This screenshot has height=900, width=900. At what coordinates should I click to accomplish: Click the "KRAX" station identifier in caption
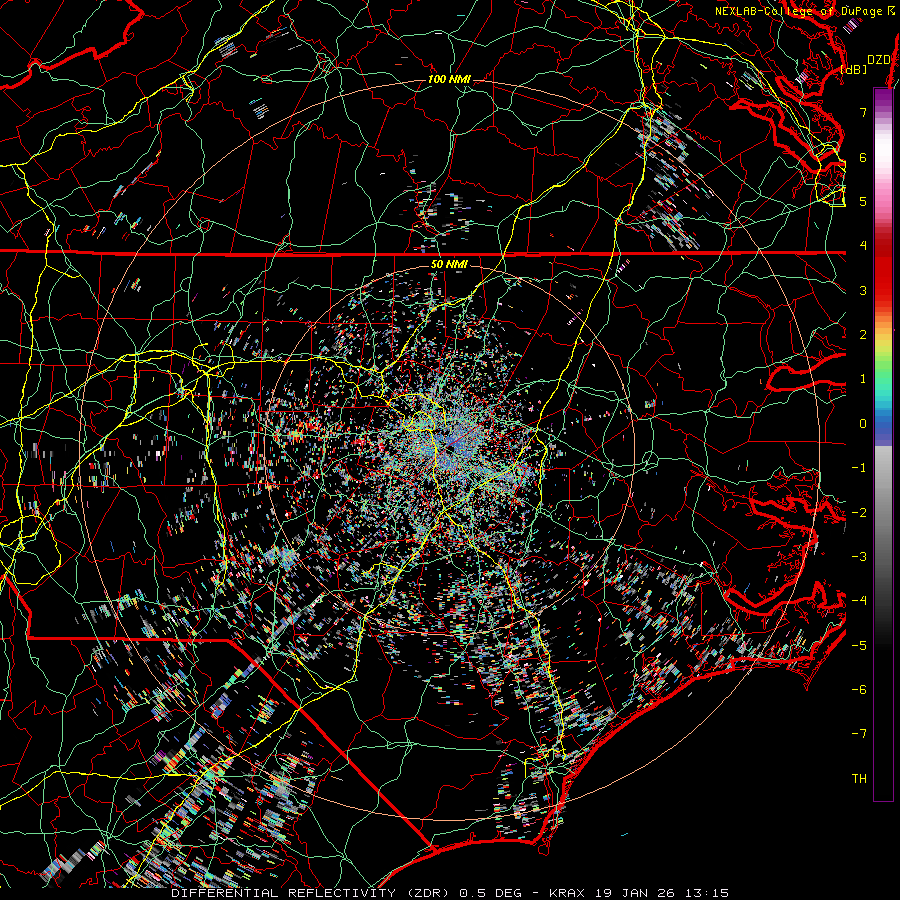(567, 893)
